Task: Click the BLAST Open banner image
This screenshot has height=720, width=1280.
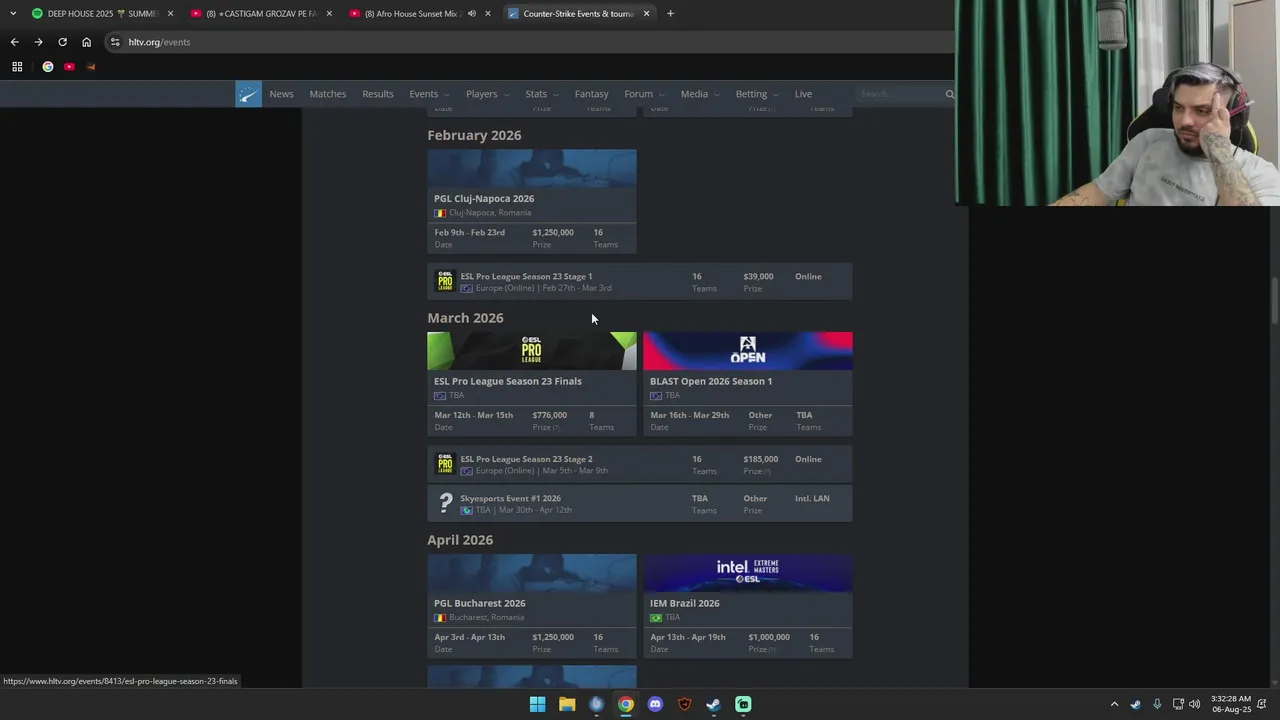Action: coord(748,351)
